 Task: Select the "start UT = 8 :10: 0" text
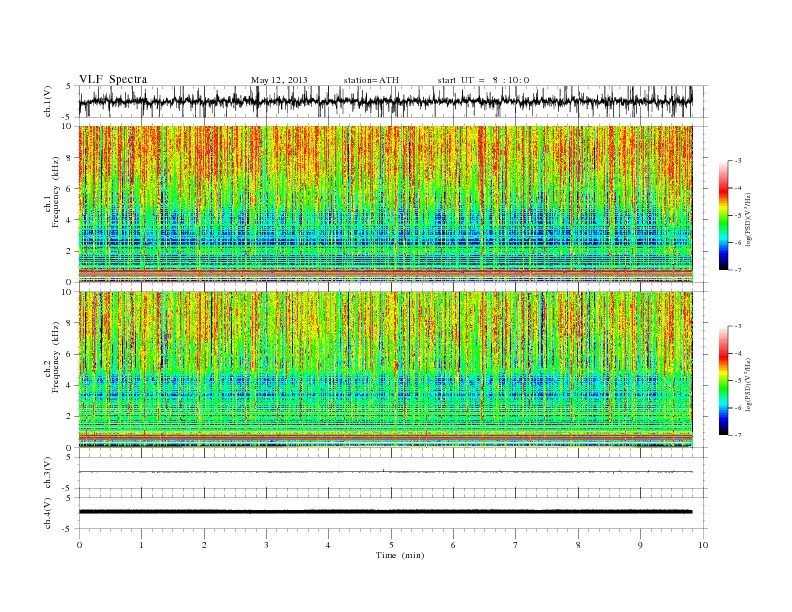pyautogui.click(x=483, y=80)
